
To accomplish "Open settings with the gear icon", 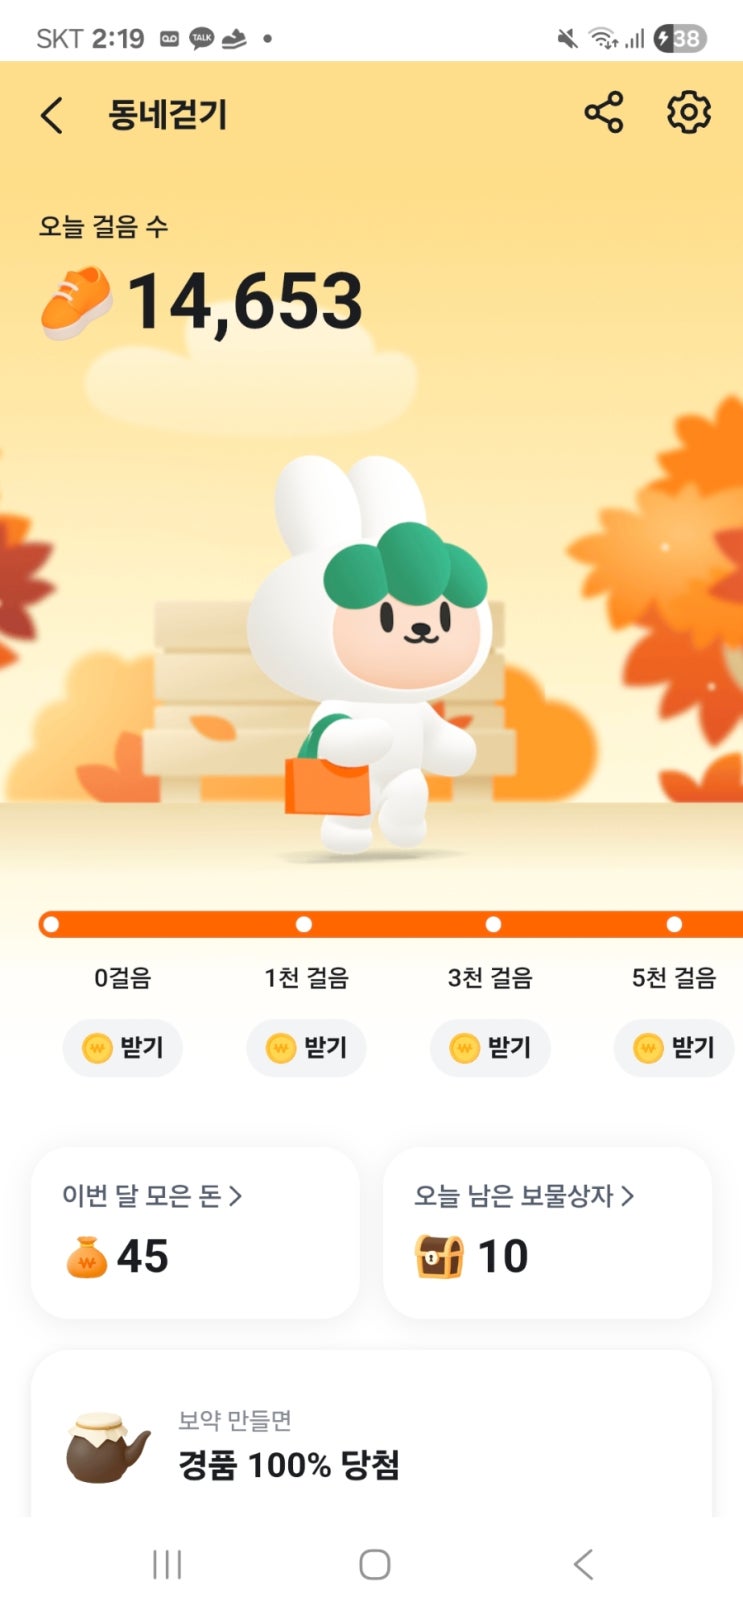I will point(689,112).
